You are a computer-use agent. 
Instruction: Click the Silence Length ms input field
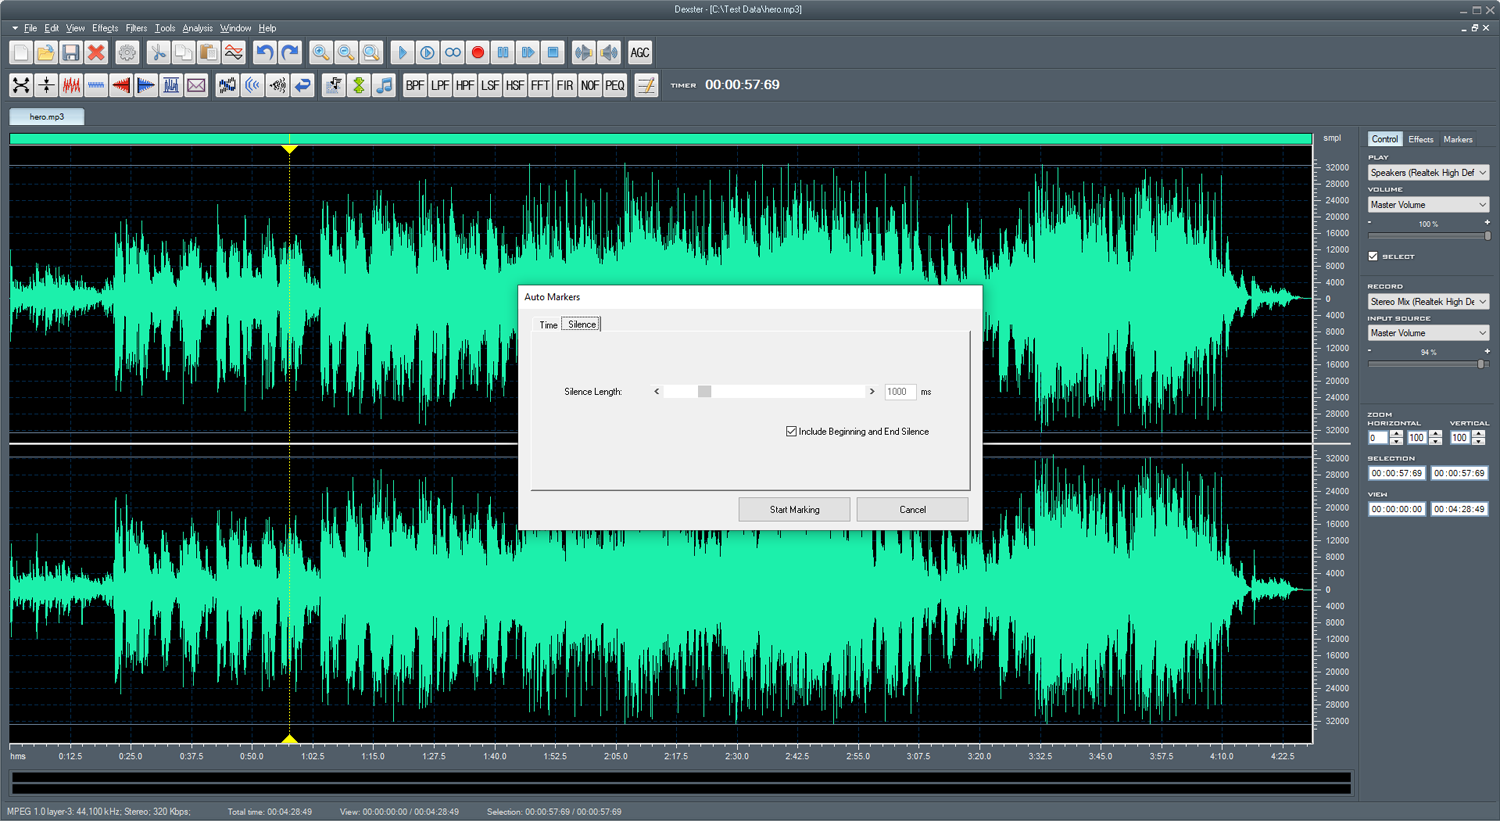[x=900, y=392]
